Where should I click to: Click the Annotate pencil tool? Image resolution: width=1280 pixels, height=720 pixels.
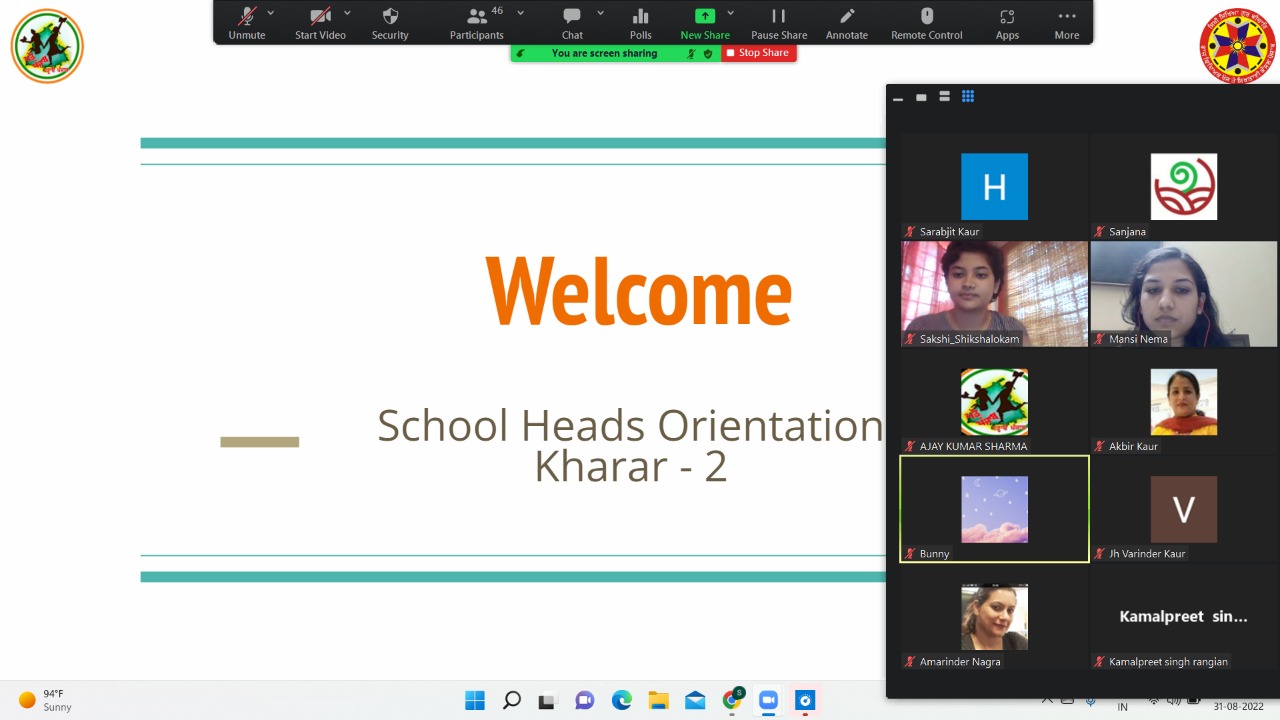point(846,22)
